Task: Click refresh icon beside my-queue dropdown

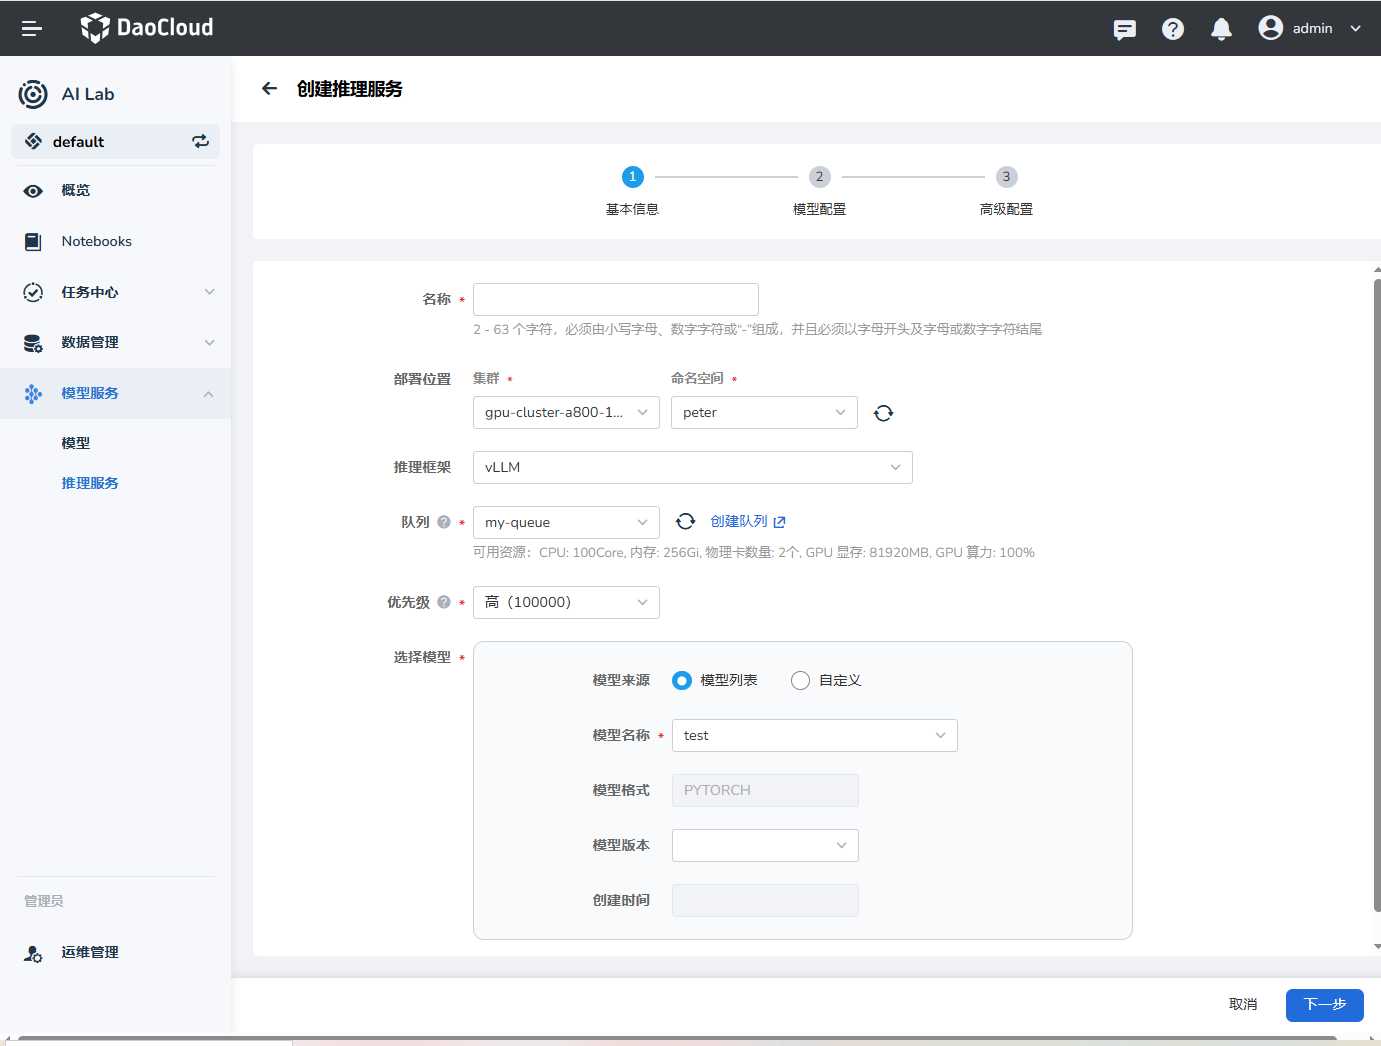Action: pos(685,521)
